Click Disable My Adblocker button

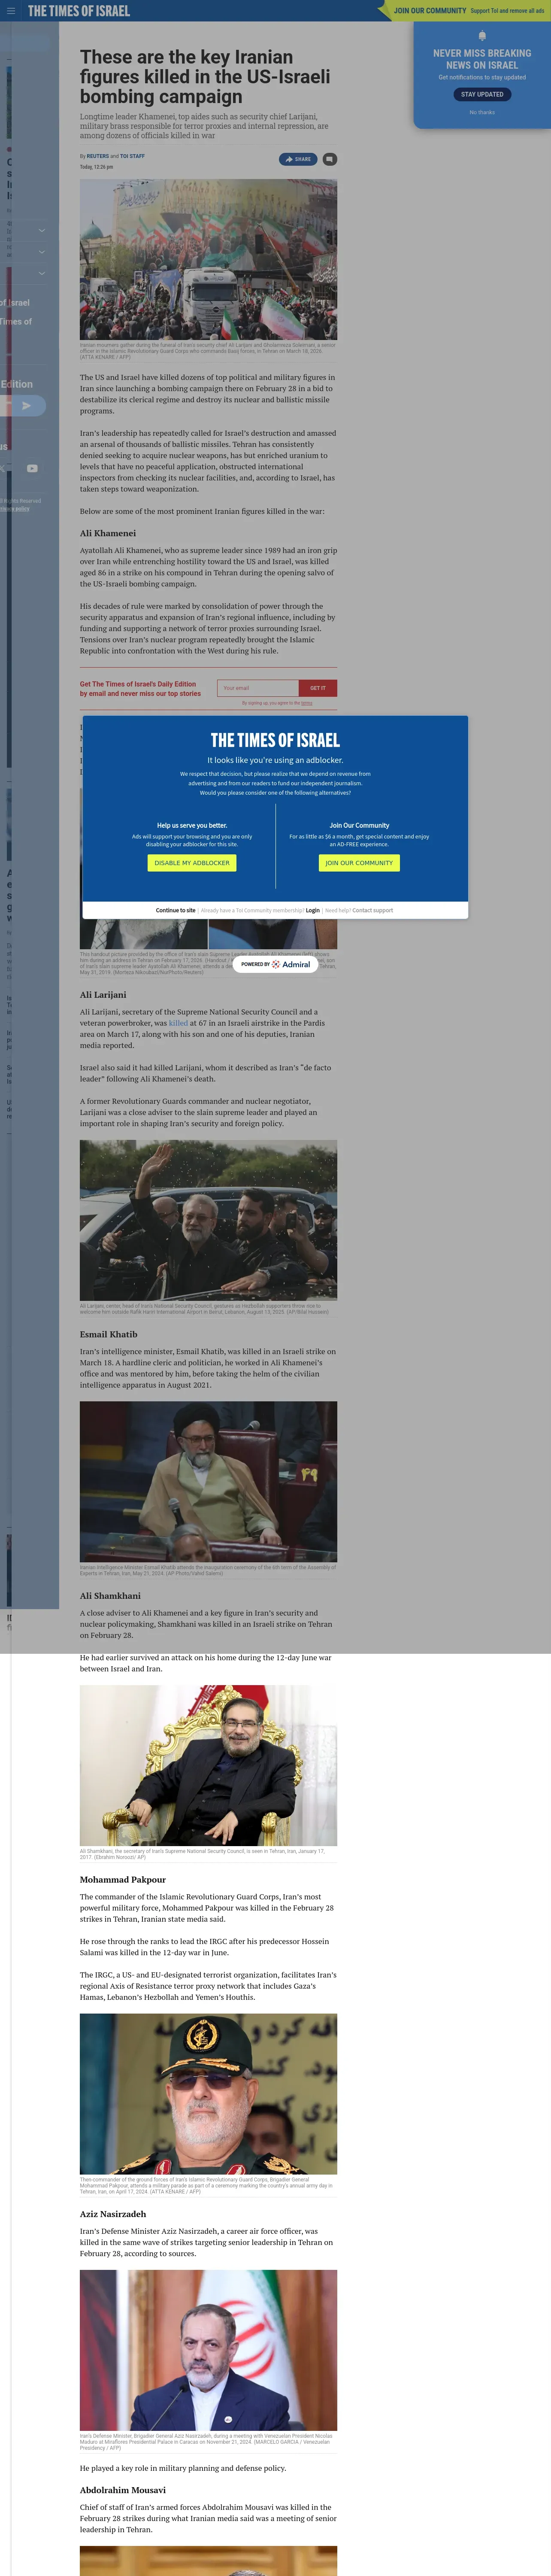[192, 862]
